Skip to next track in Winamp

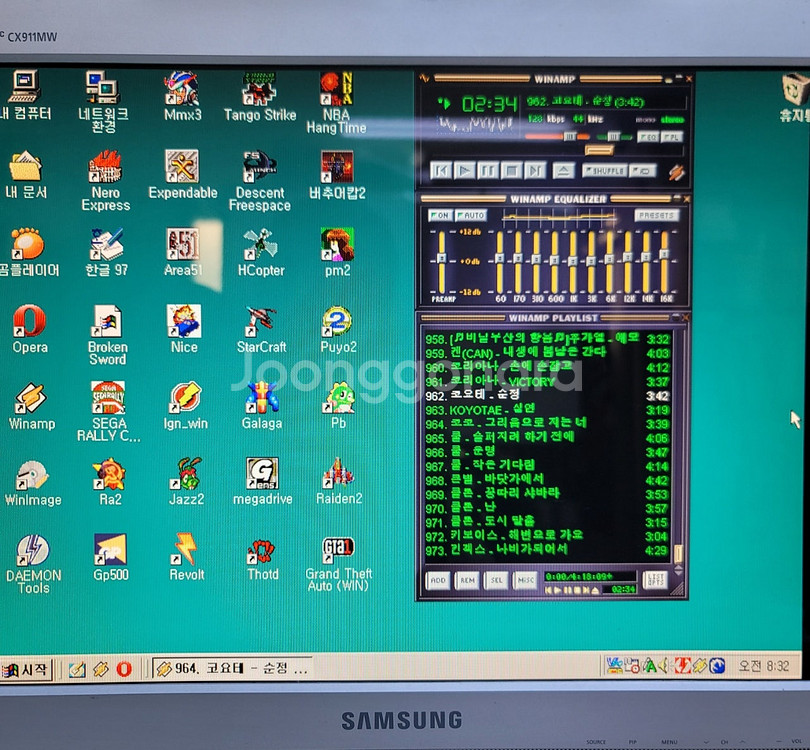click(535, 170)
